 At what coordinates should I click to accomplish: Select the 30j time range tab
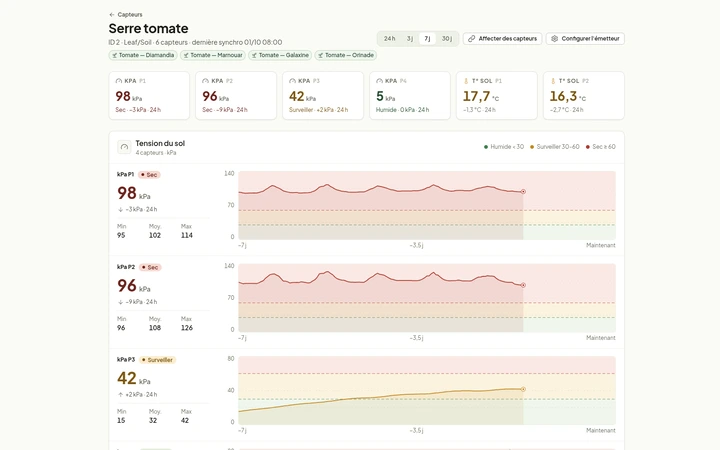(447, 39)
